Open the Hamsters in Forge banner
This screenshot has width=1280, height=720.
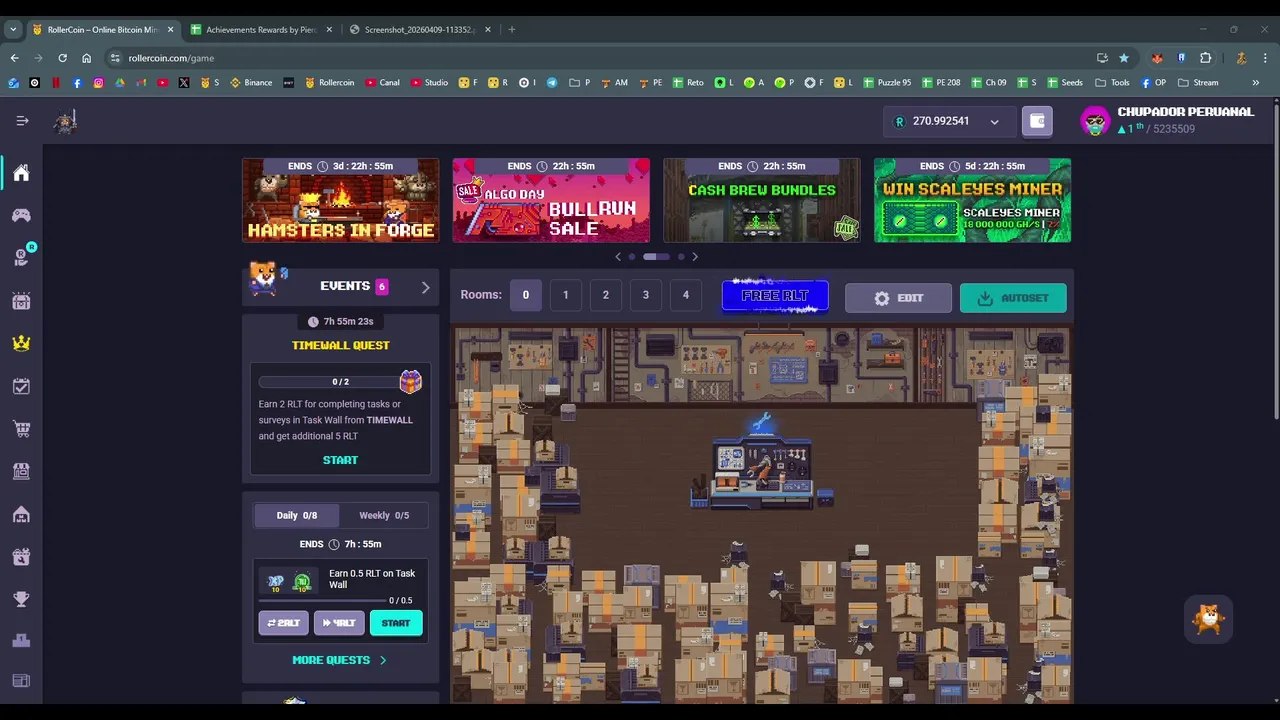pos(340,200)
